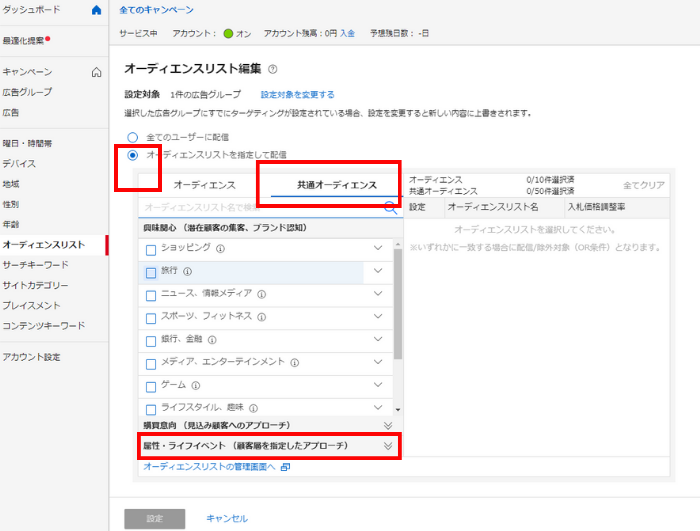Click info icon next to ニュース、情報メディア
This screenshot has width=700, height=531.
click(x=262, y=294)
